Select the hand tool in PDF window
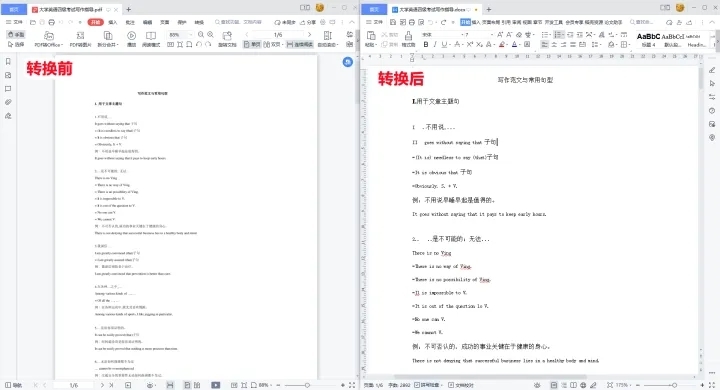720x390 pixels. (x=16, y=34)
